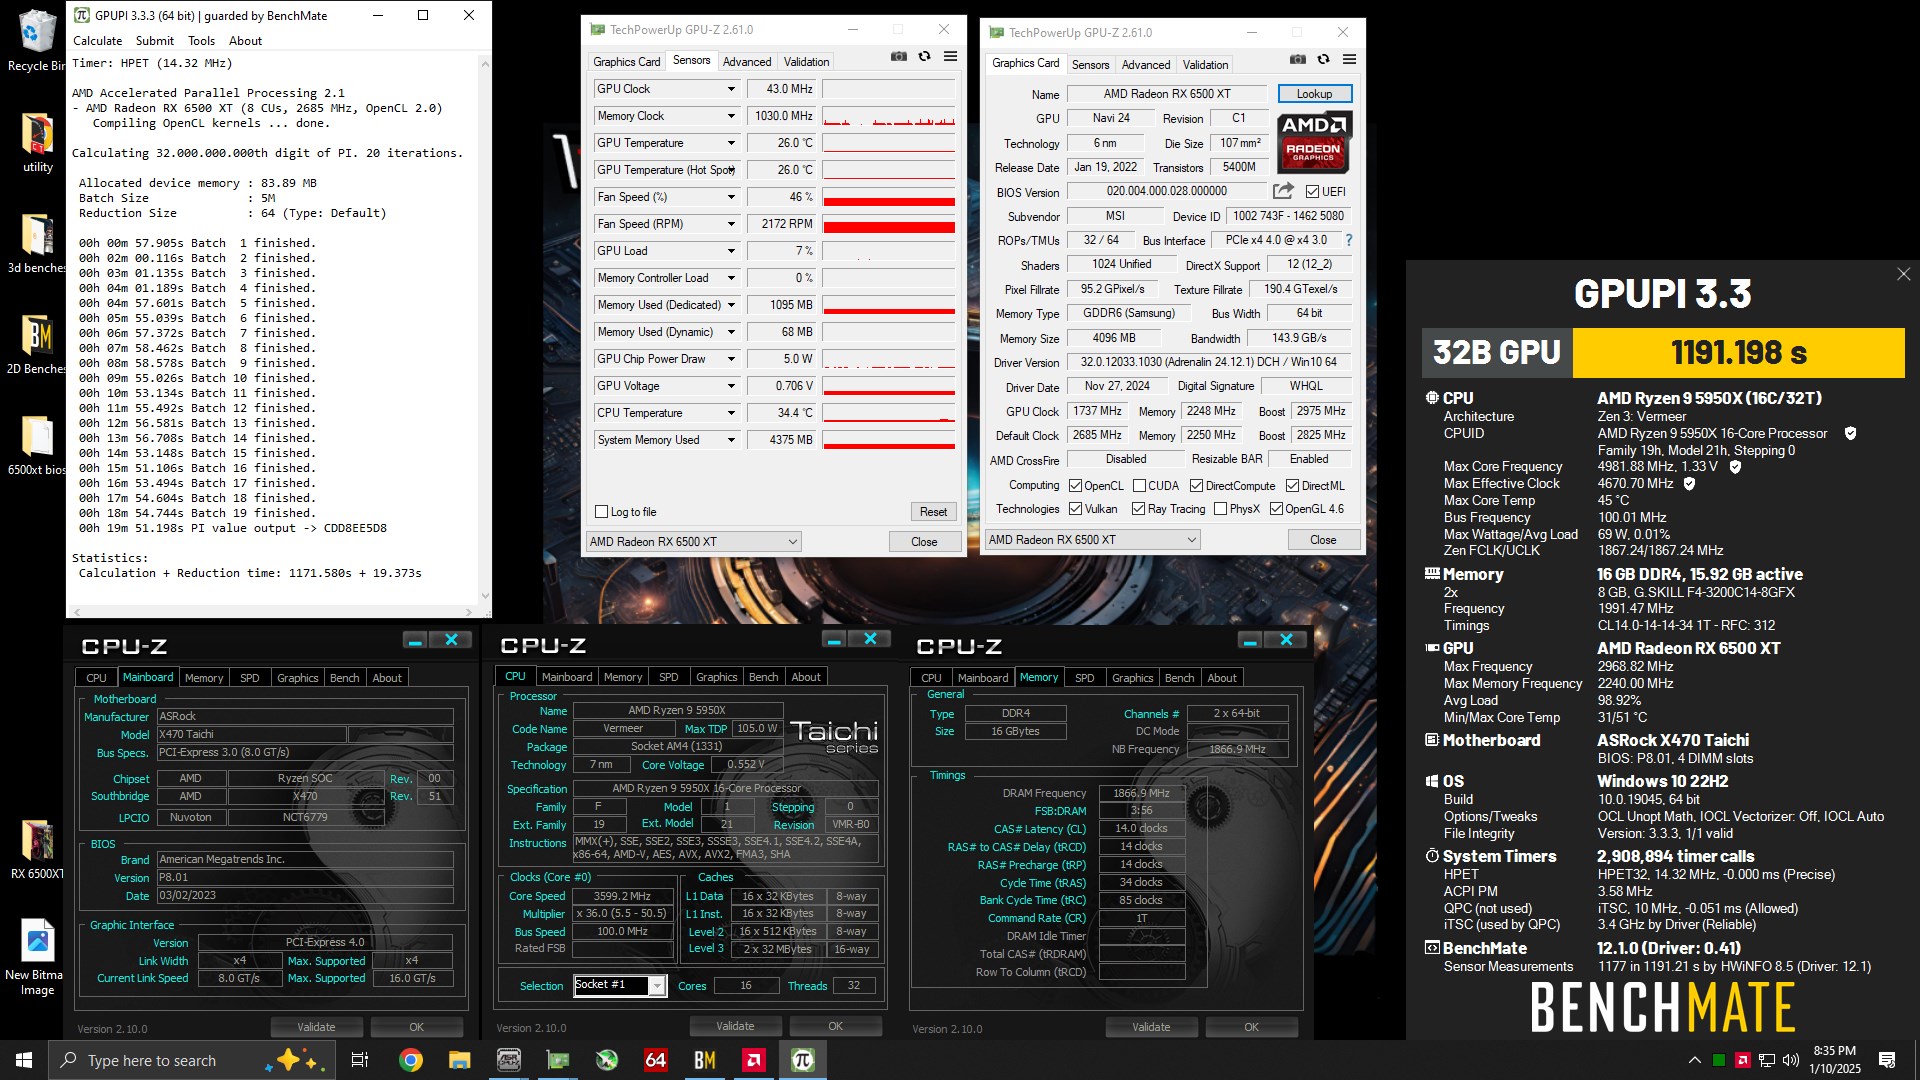Open GPU selector dropdown in GPU-Z Sensors window
The height and width of the screenshot is (1080, 1920).
tap(693, 542)
